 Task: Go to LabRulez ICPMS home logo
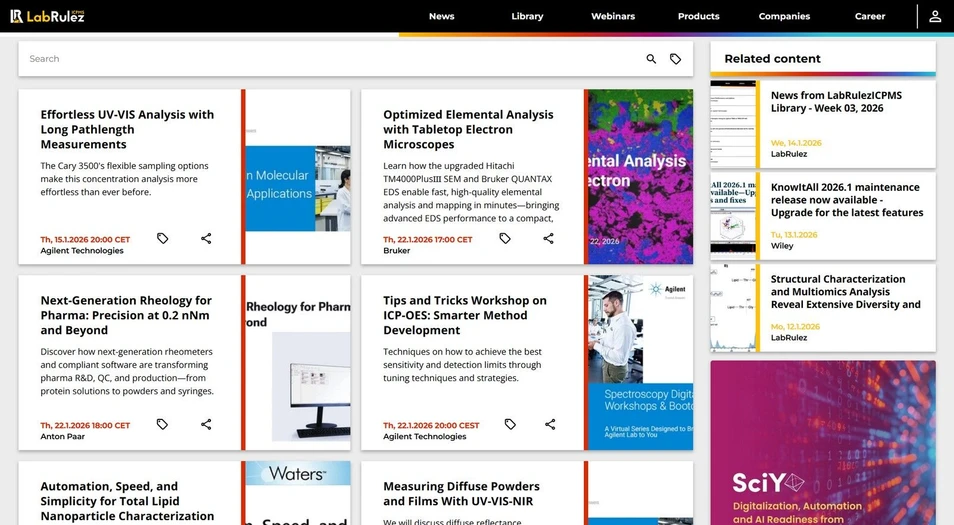point(47,16)
